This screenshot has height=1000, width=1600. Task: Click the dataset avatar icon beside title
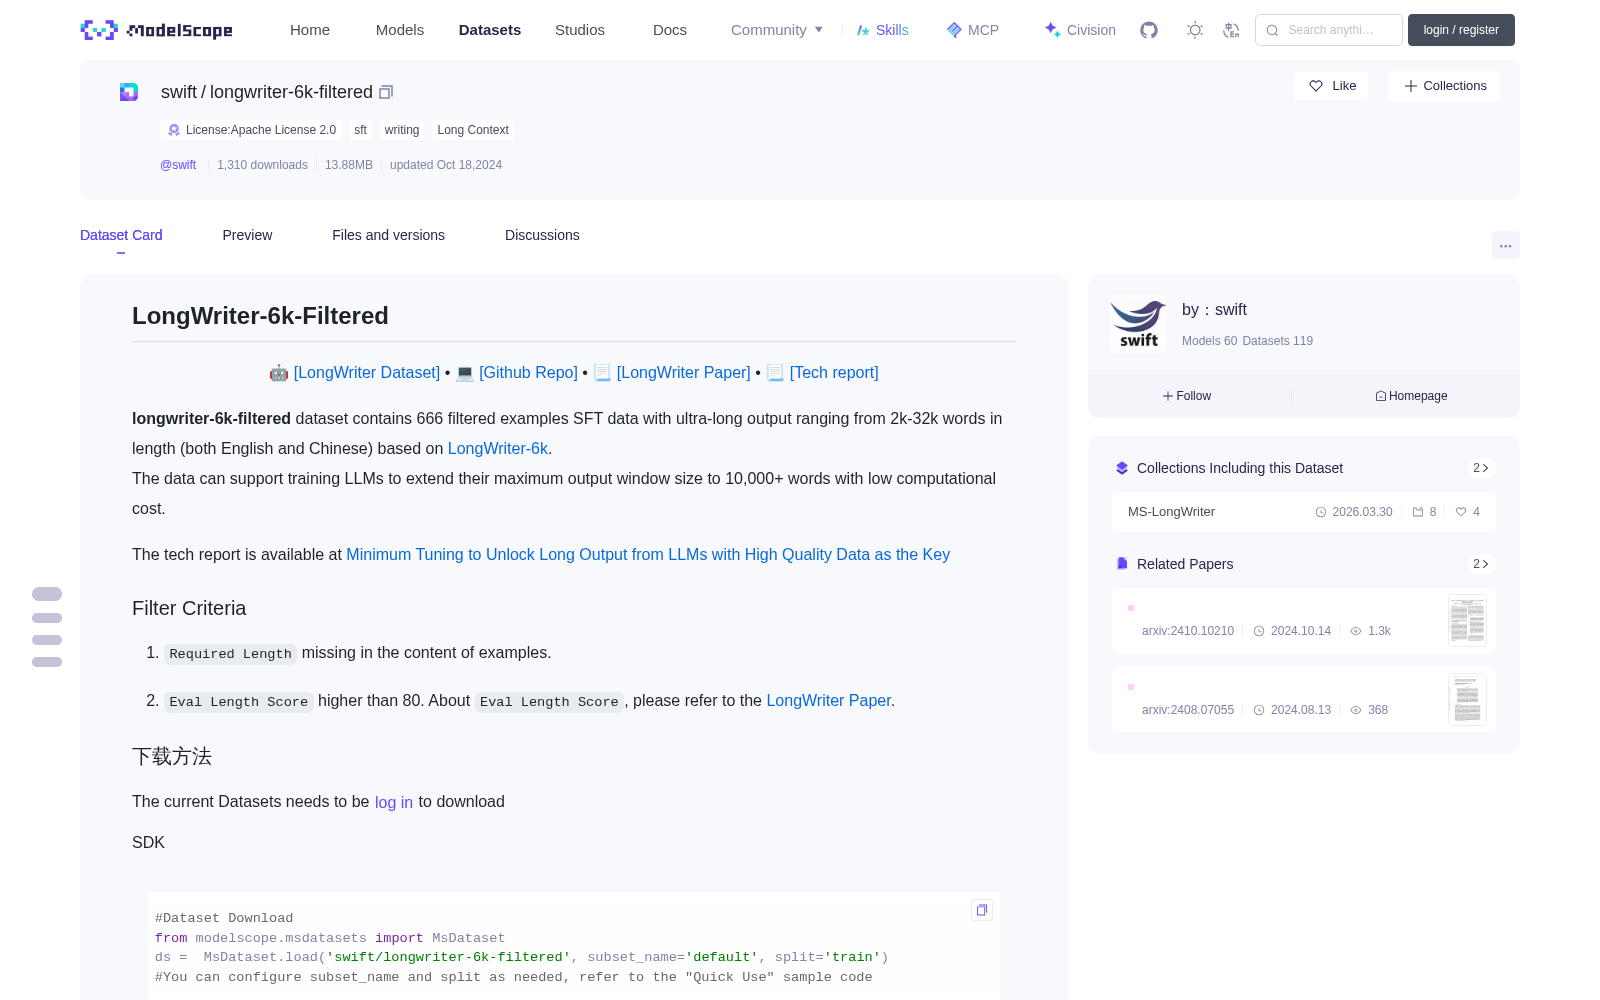click(129, 92)
